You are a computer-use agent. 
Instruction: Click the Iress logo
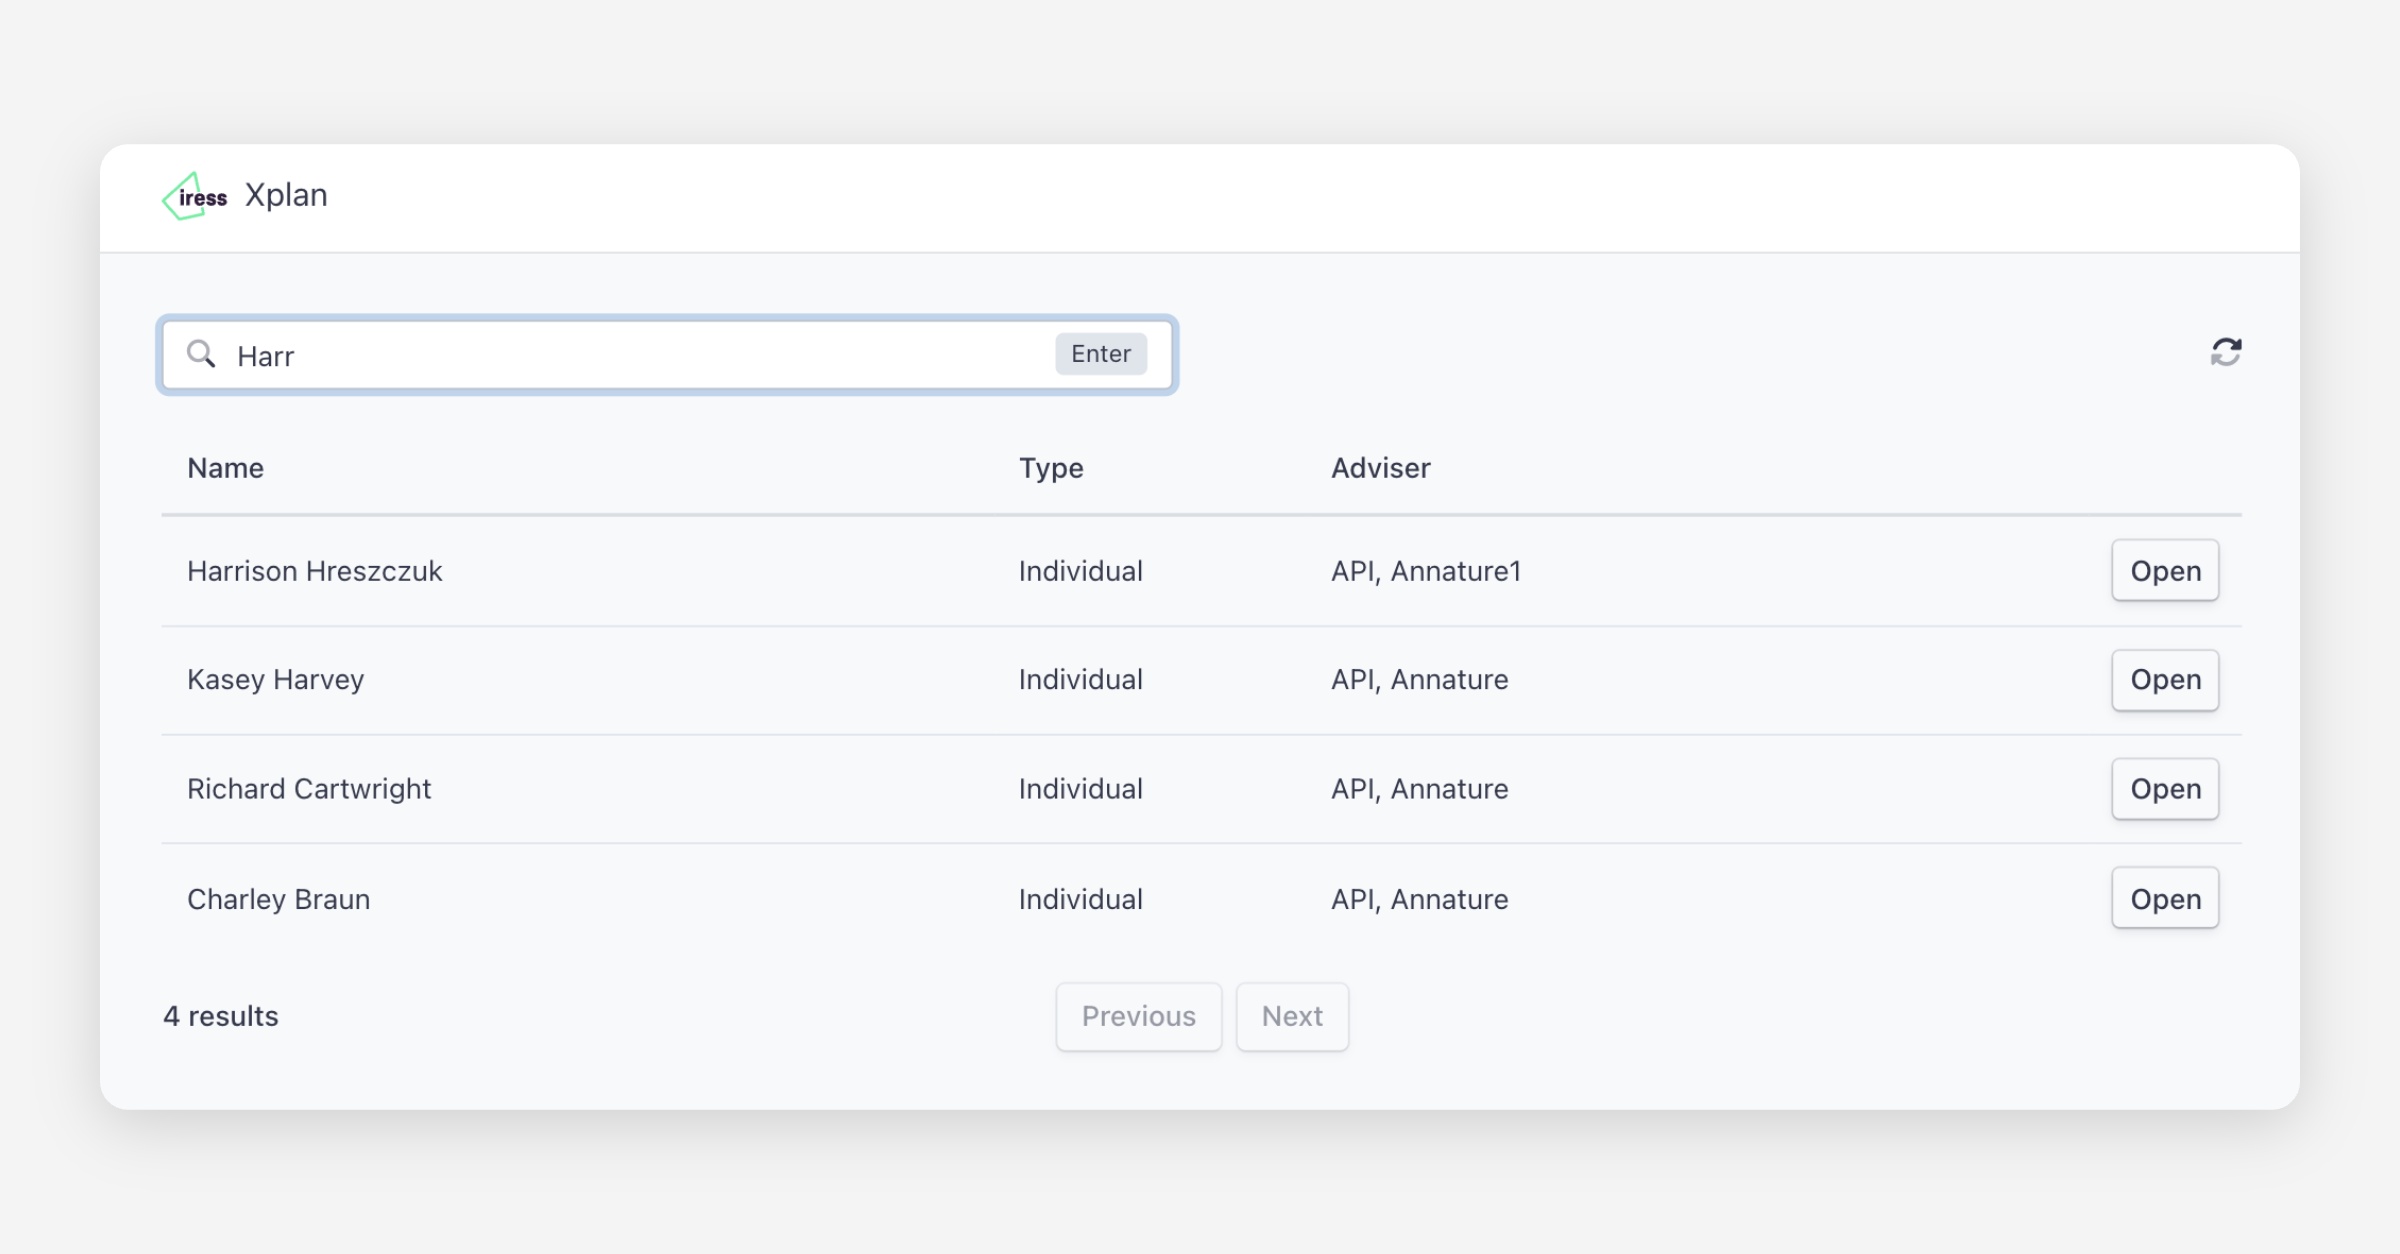coord(196,196)
